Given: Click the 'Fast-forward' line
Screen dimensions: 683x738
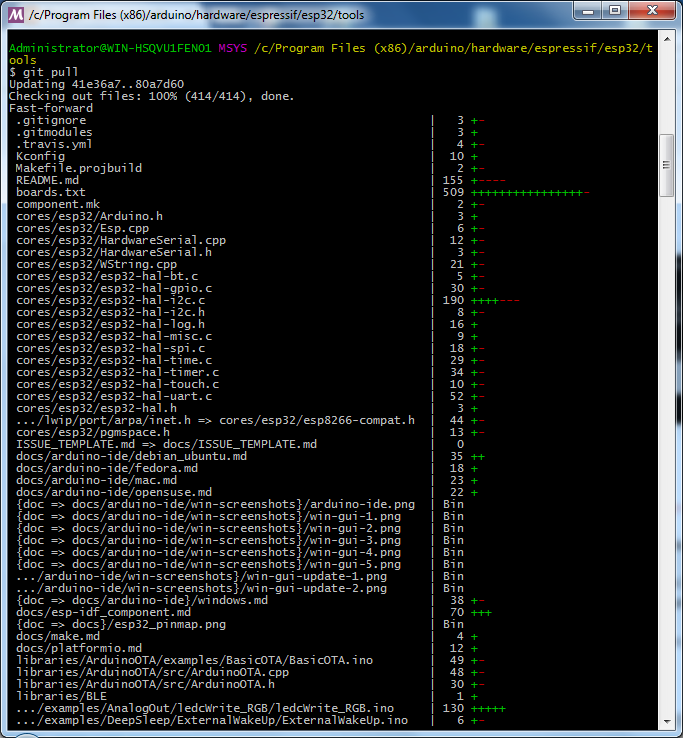Looking at the screenshot, I should 51,108.
